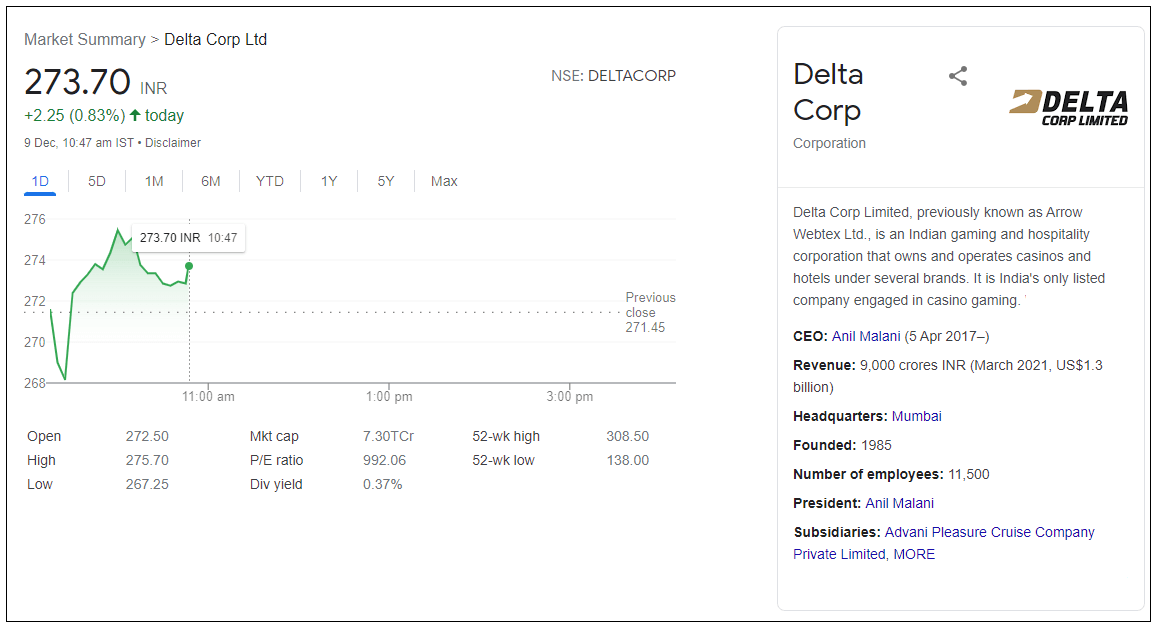Click the 52-wk low value 138.00

coord(628,460)
